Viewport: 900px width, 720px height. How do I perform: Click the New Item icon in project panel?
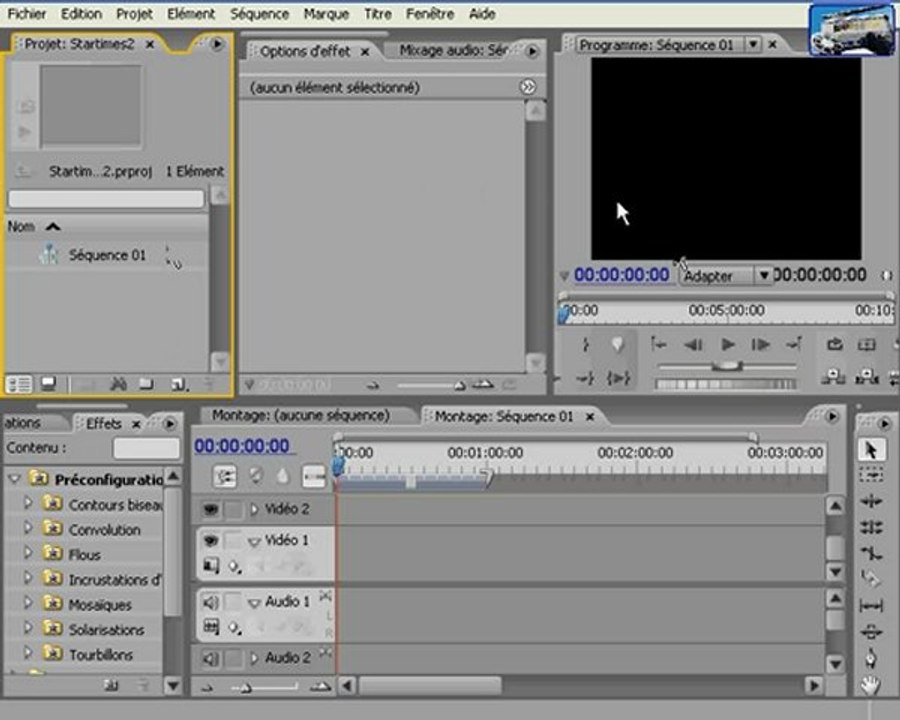coord(179,384)
